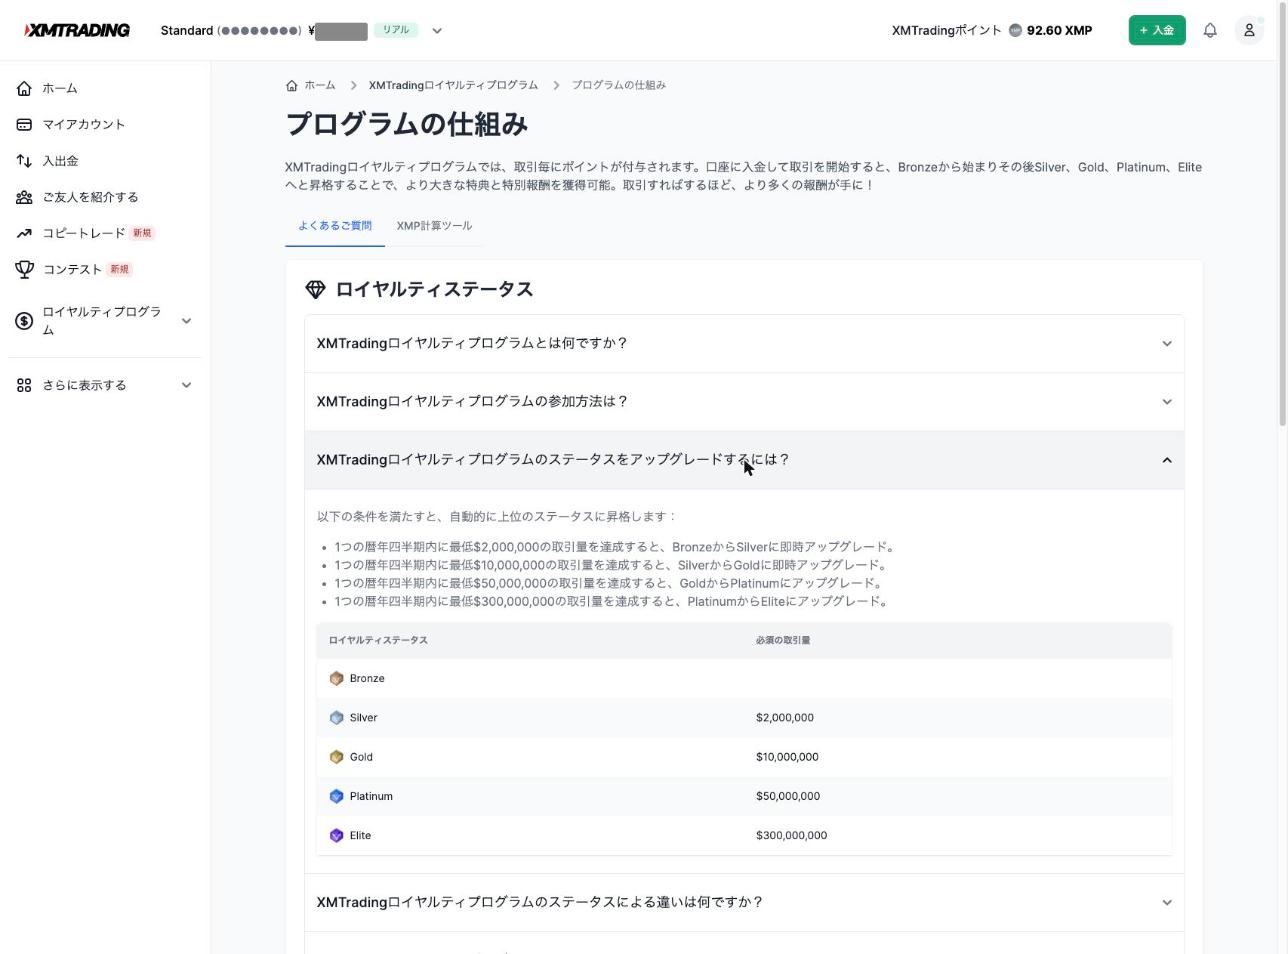Click the $50,000,000 Platinum table cell

(x=788, y=796)
